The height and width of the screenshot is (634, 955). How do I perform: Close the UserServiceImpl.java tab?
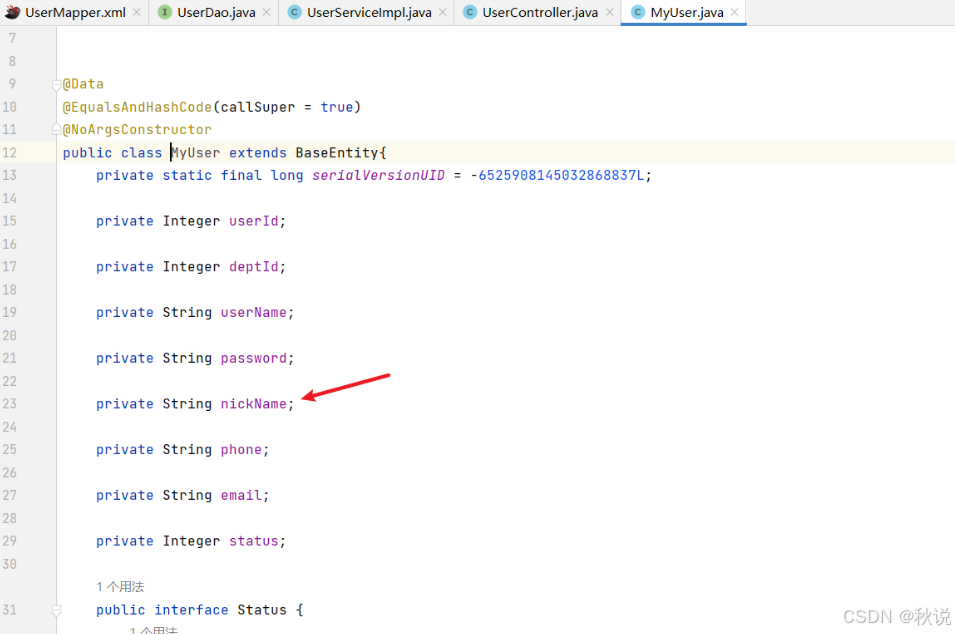[x=442, y=12]
